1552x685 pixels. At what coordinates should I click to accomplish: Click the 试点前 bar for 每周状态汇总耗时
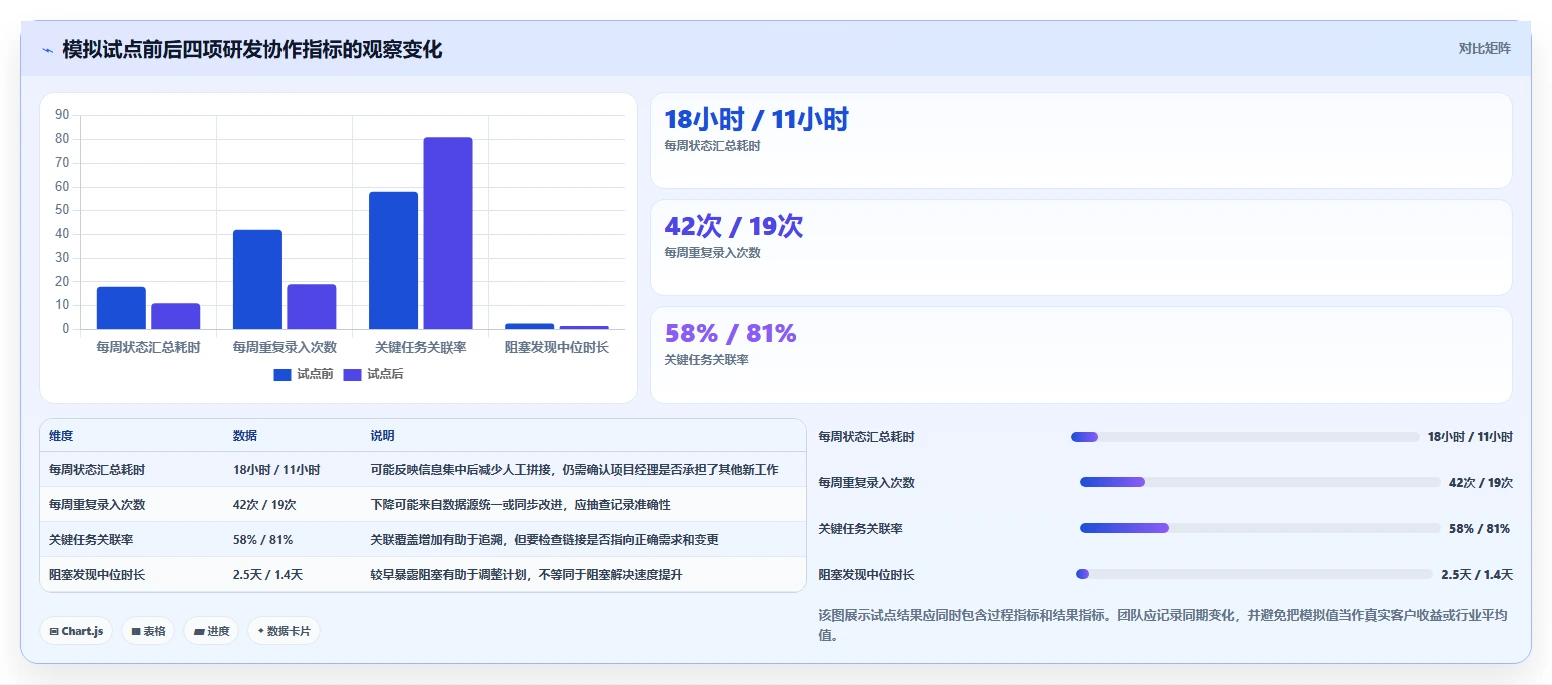[121, 308]
